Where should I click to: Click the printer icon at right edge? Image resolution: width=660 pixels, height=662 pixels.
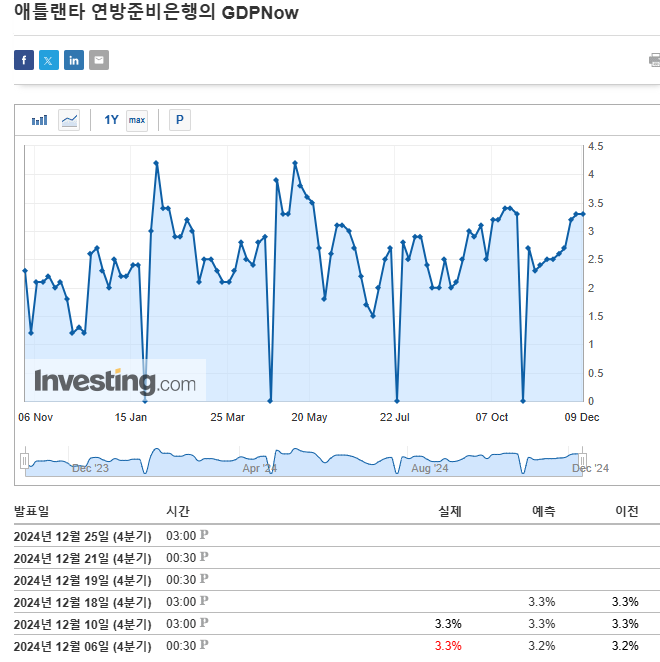pos(654,60)
